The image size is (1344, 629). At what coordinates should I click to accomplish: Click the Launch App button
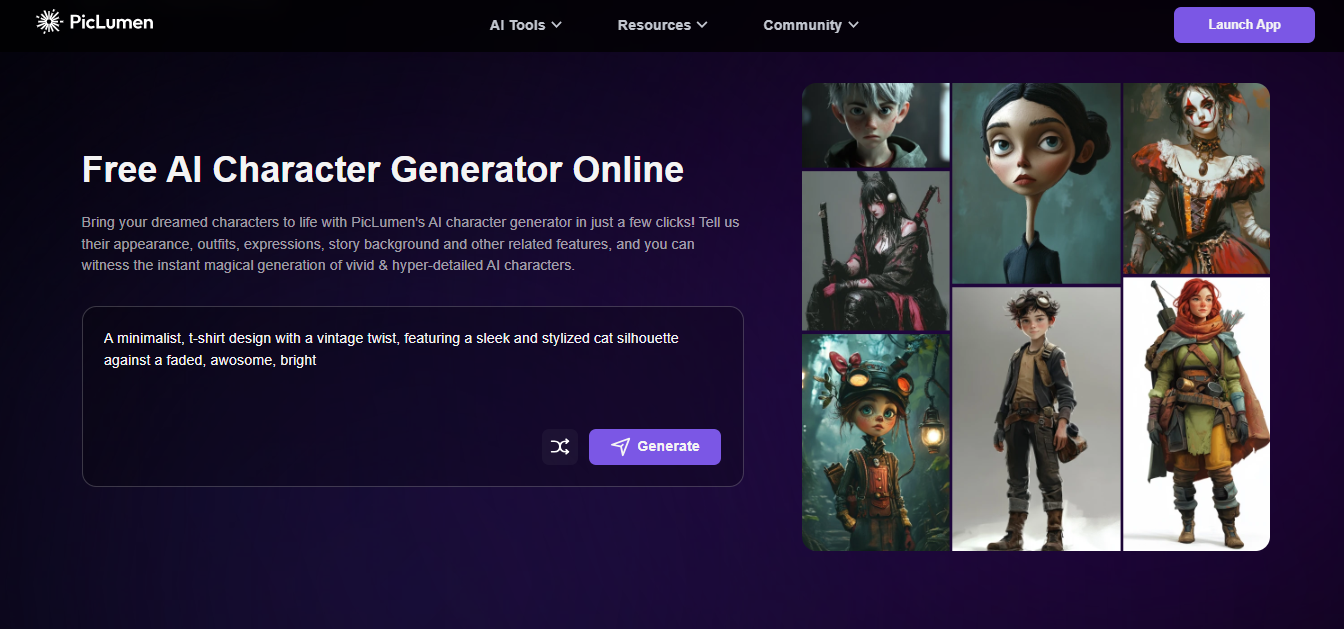[x=1244, y=24]
